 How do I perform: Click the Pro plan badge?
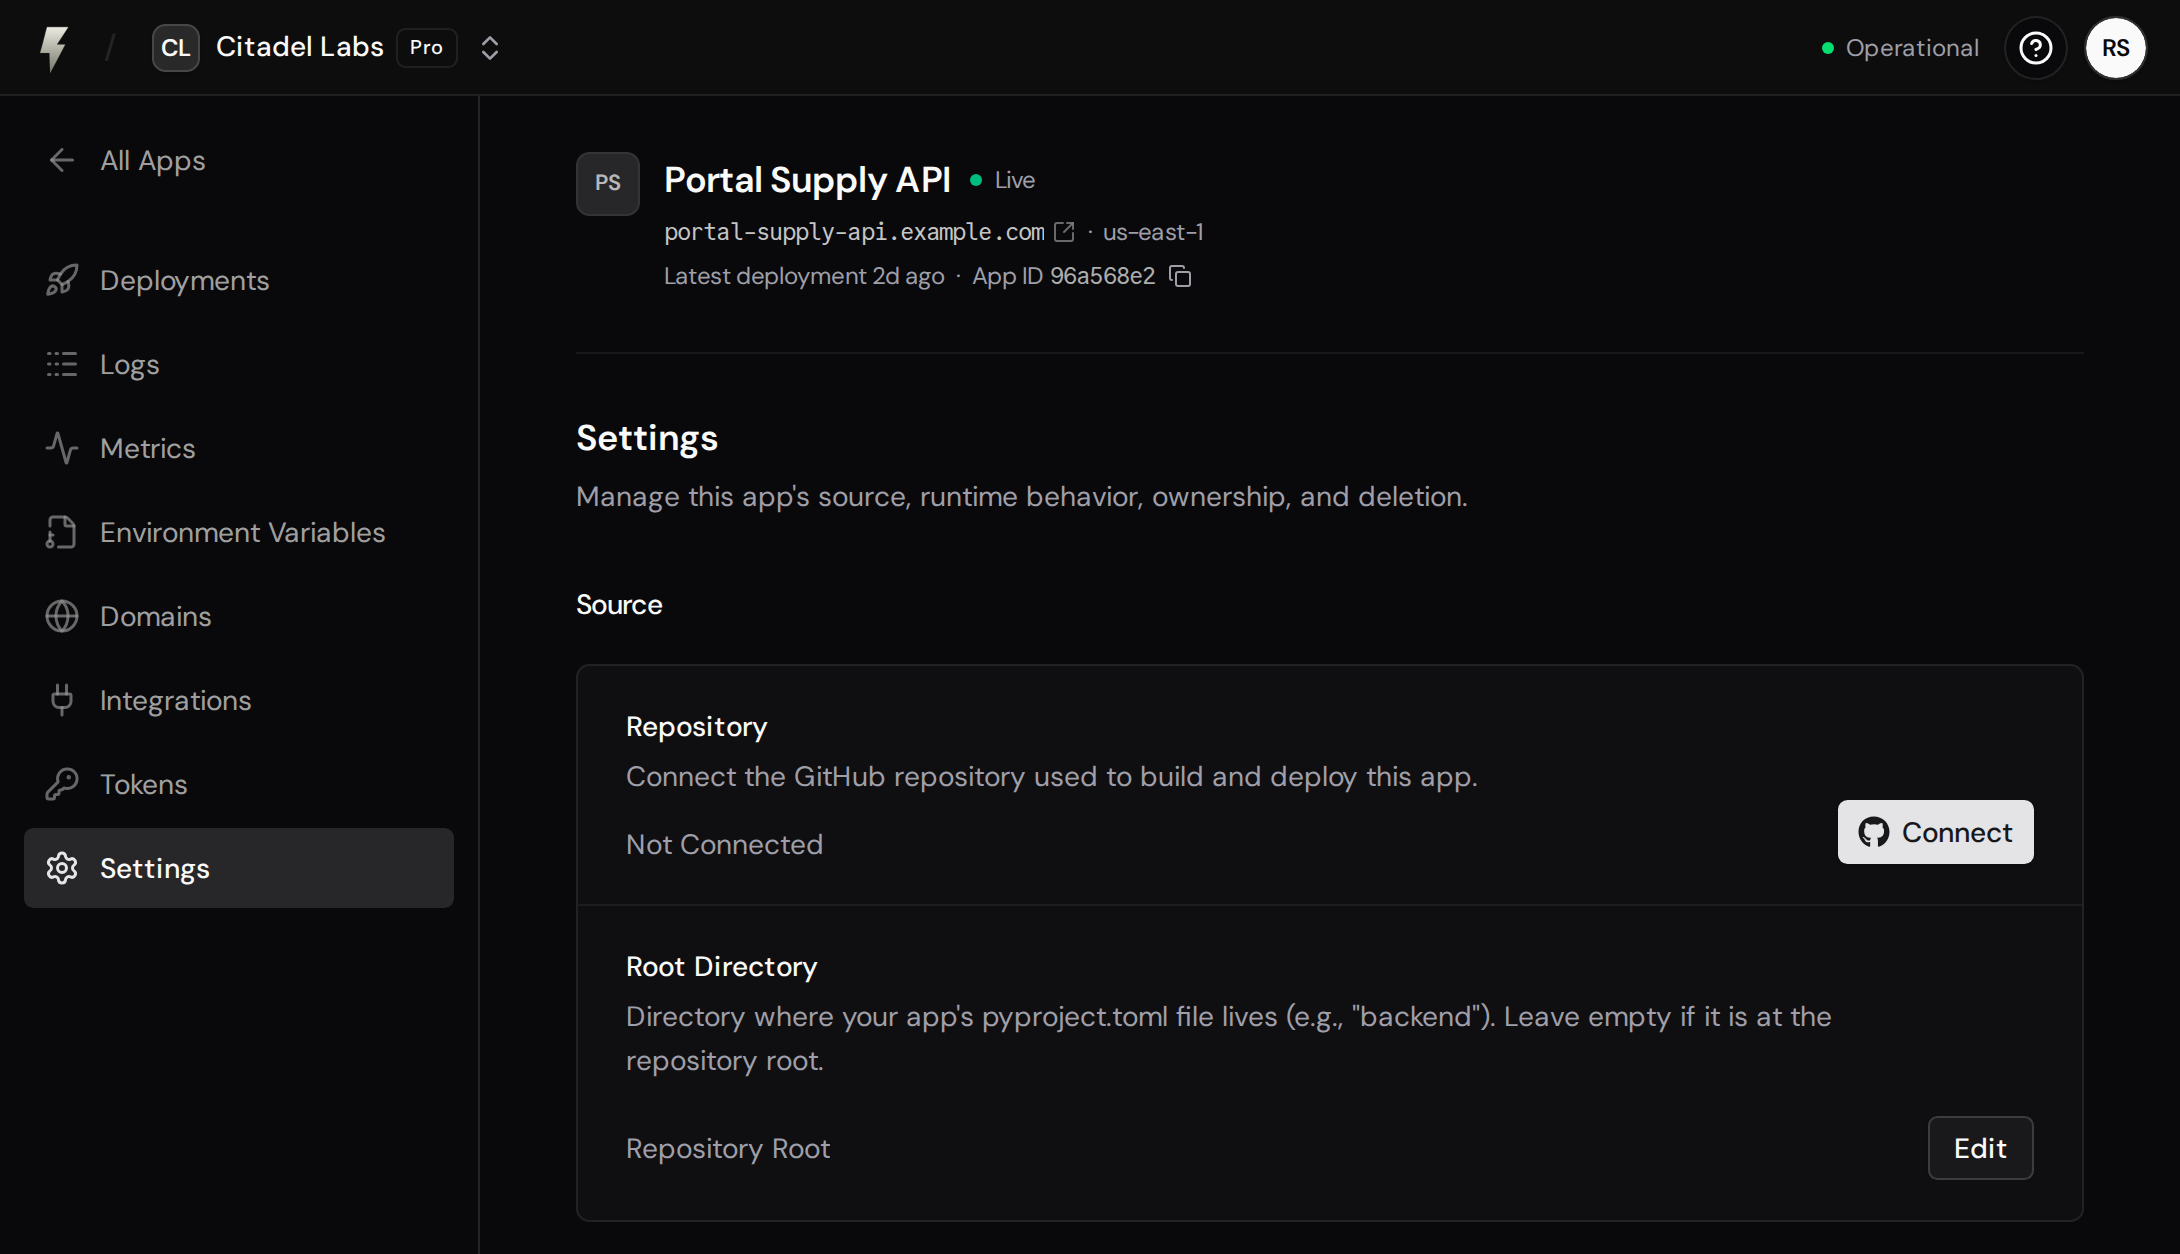(x=427, y=48)
